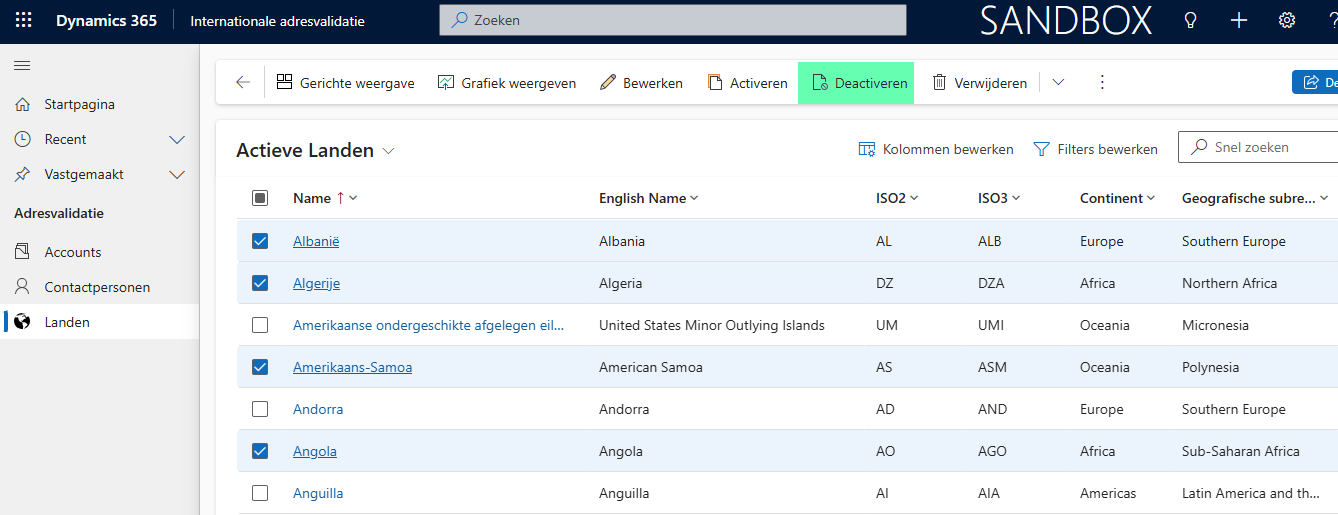
Task: Collapse the hamburger navigation menu
Action: [x=22, y=65]
